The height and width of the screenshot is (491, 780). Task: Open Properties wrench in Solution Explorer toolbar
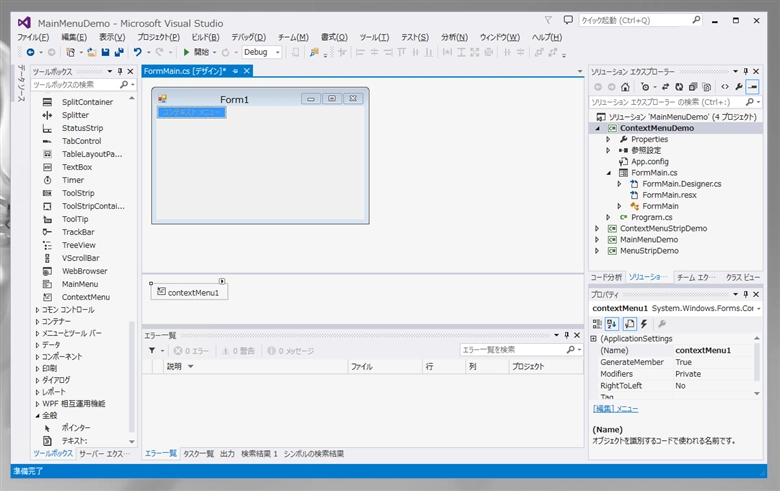739,87
